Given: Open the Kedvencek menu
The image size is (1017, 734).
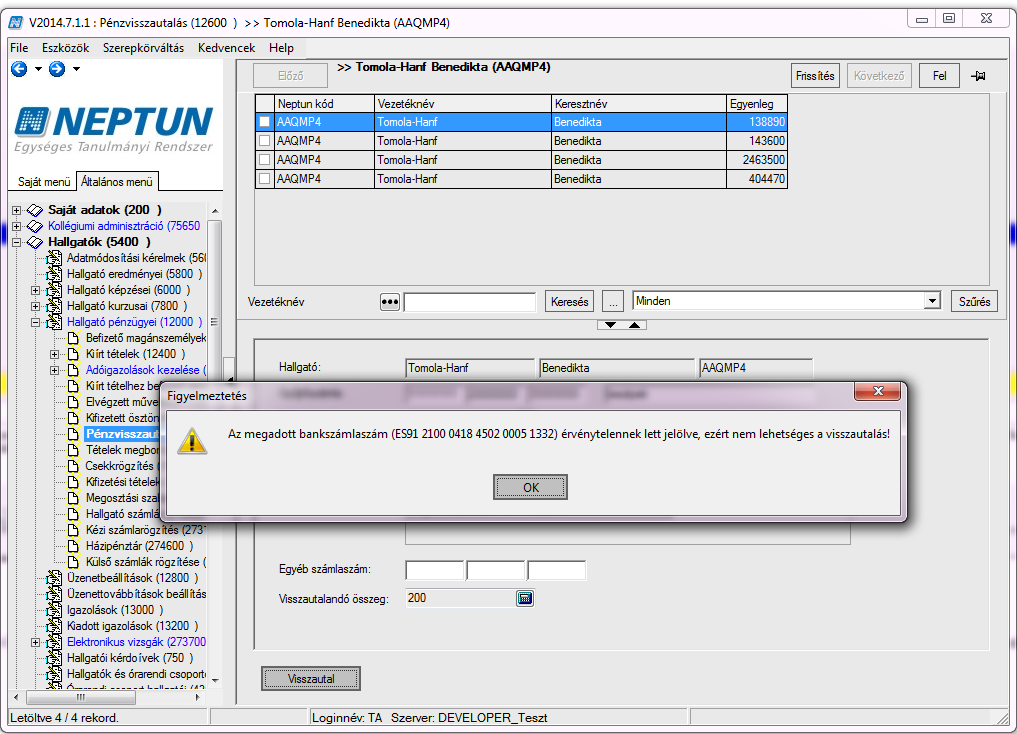Looking at the screenshot, I should (x=226, y=48).
